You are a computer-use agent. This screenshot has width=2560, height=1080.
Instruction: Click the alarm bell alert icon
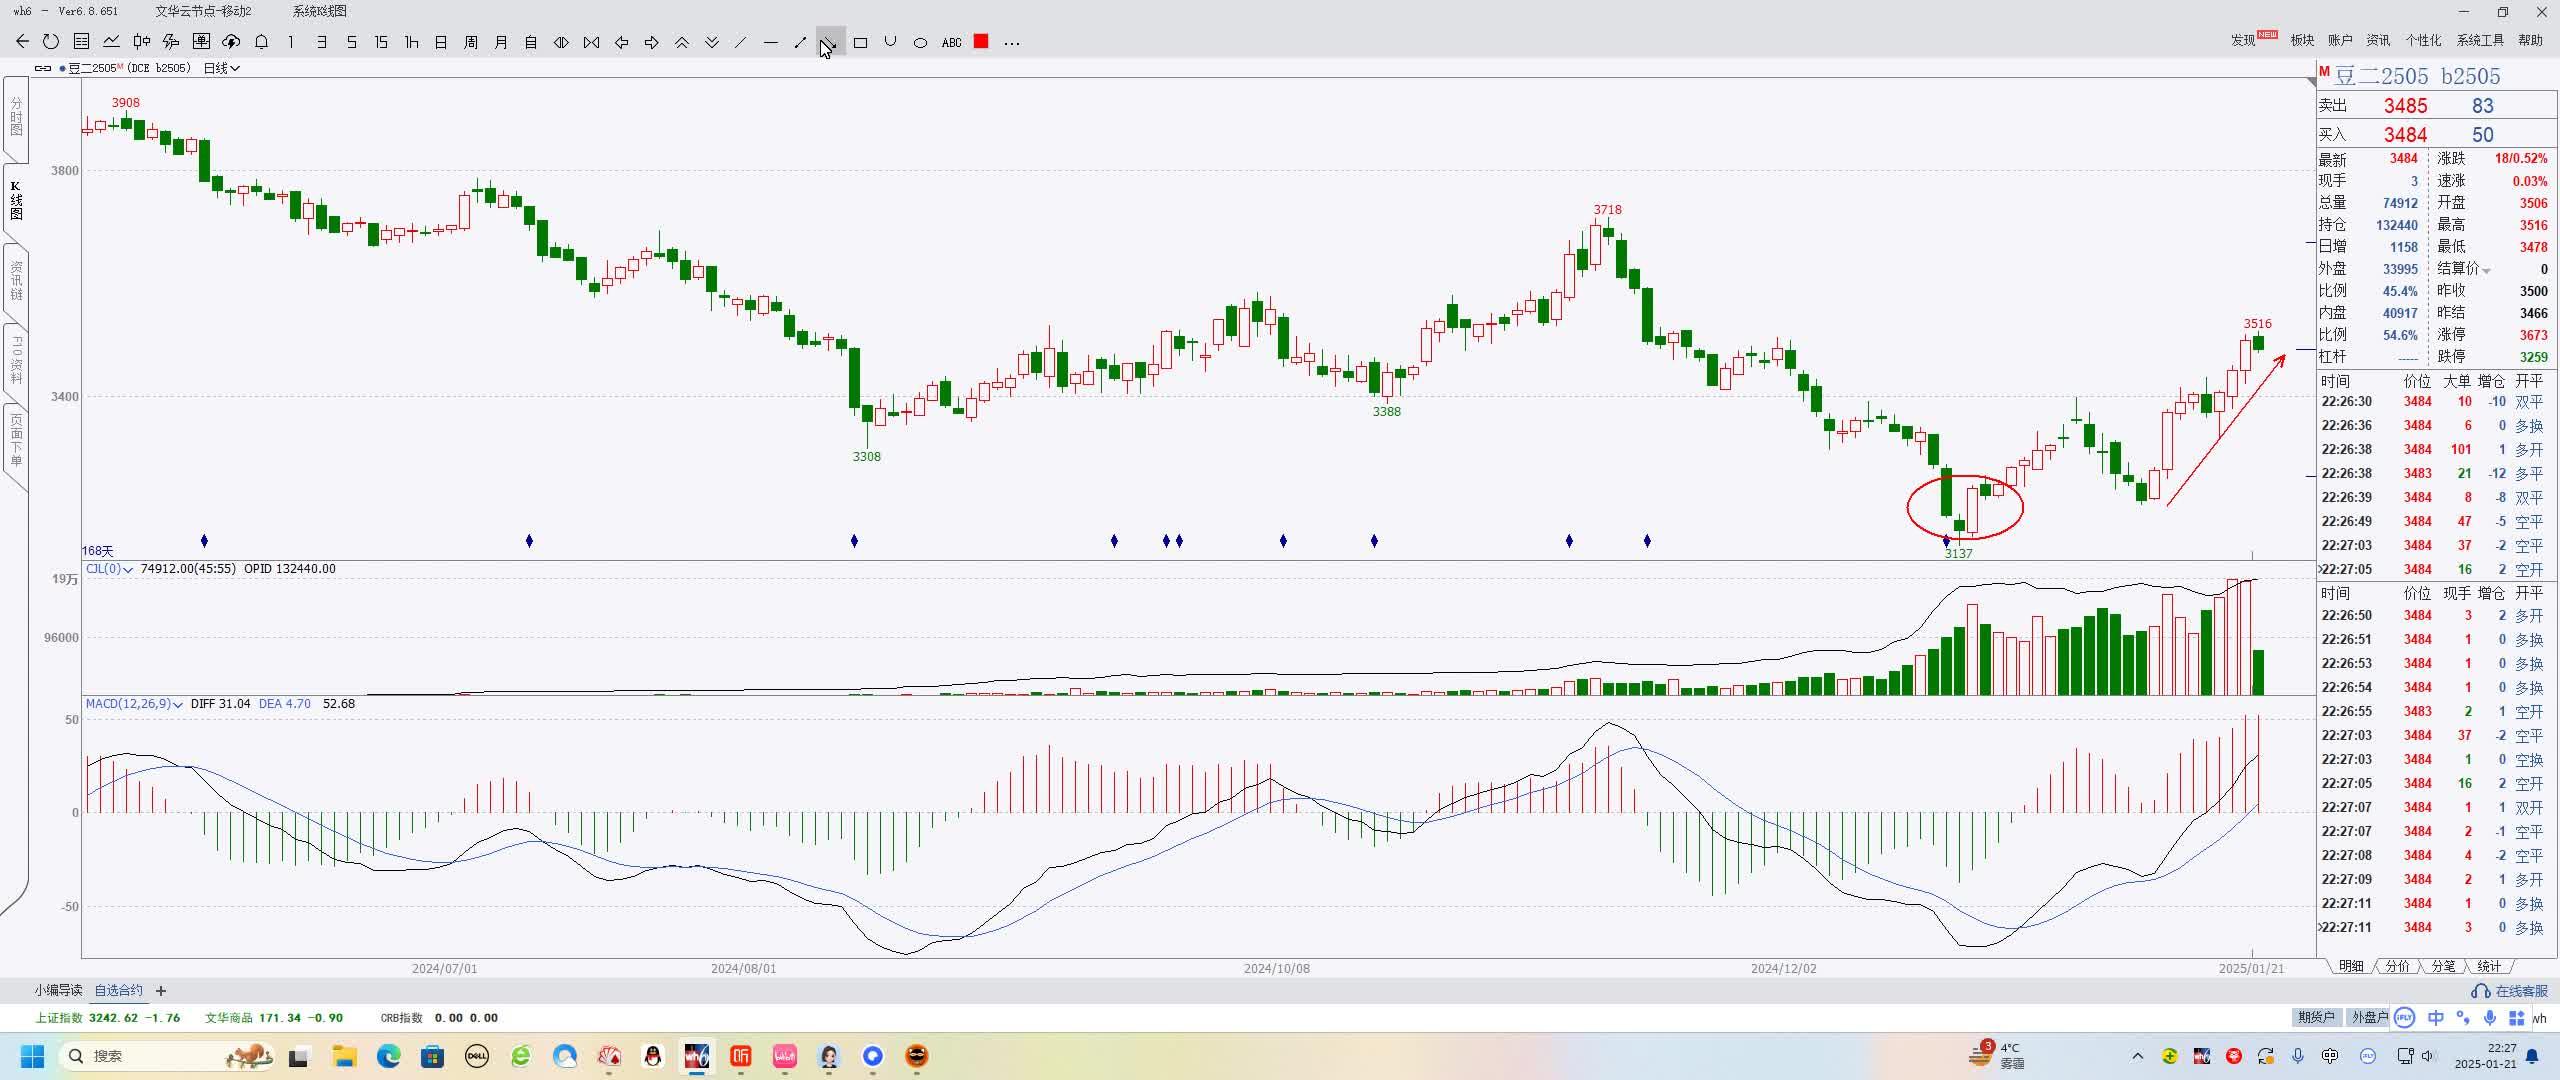[x=261, y=42]
